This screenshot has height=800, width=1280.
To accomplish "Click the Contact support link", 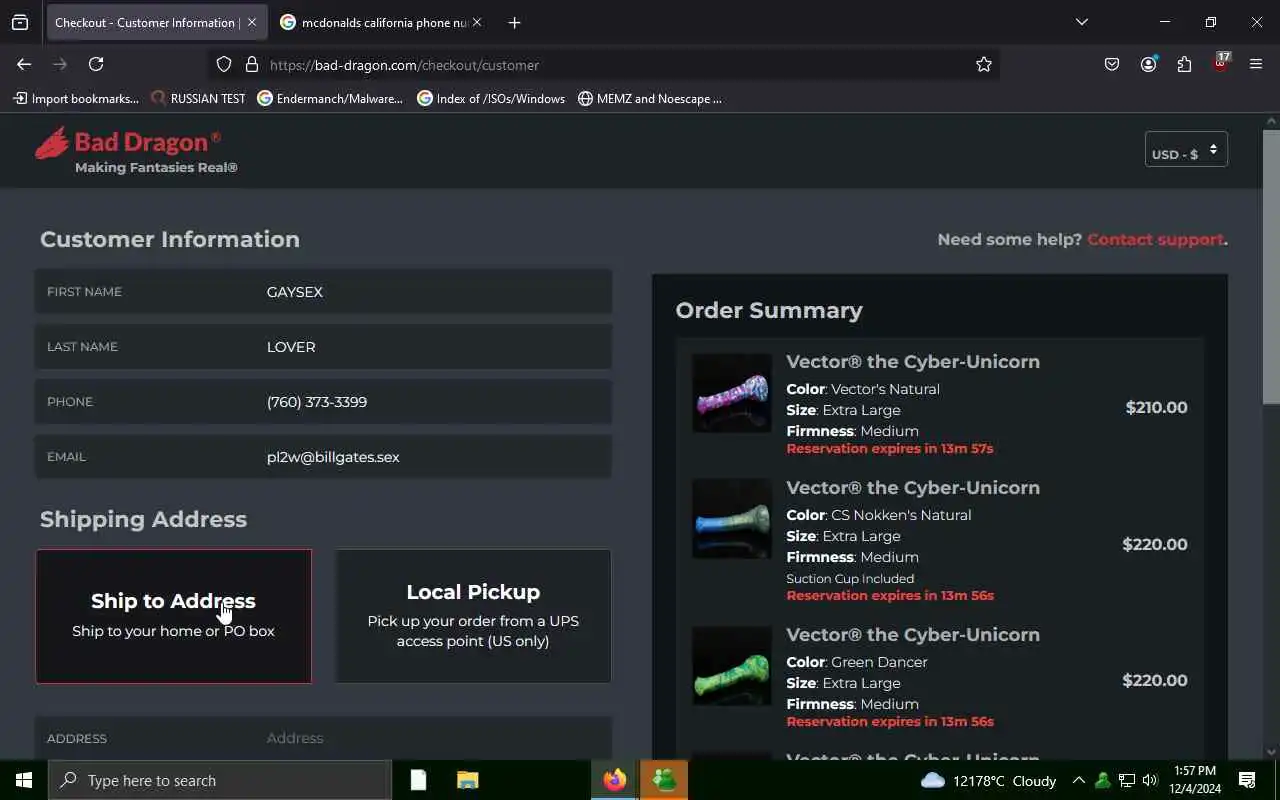I will coord(1155,239).
